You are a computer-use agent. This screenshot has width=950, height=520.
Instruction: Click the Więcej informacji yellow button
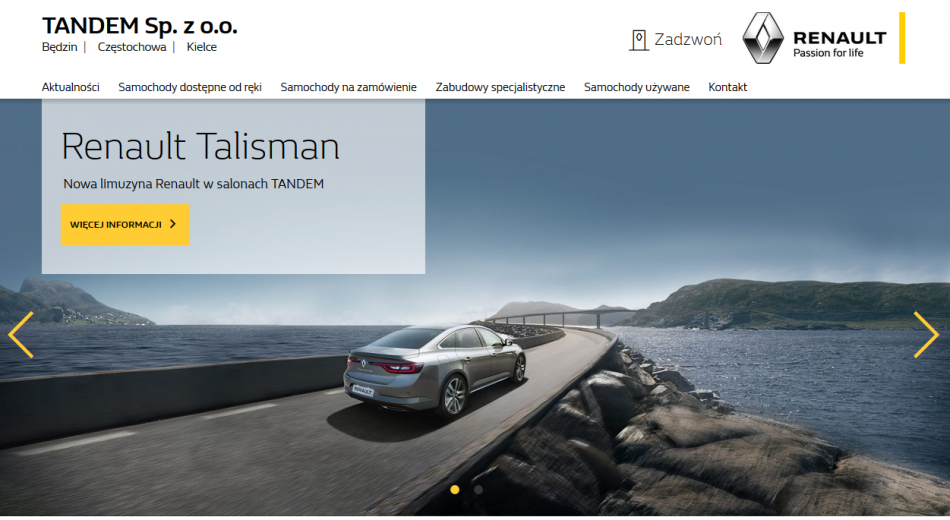coord(125,225)
